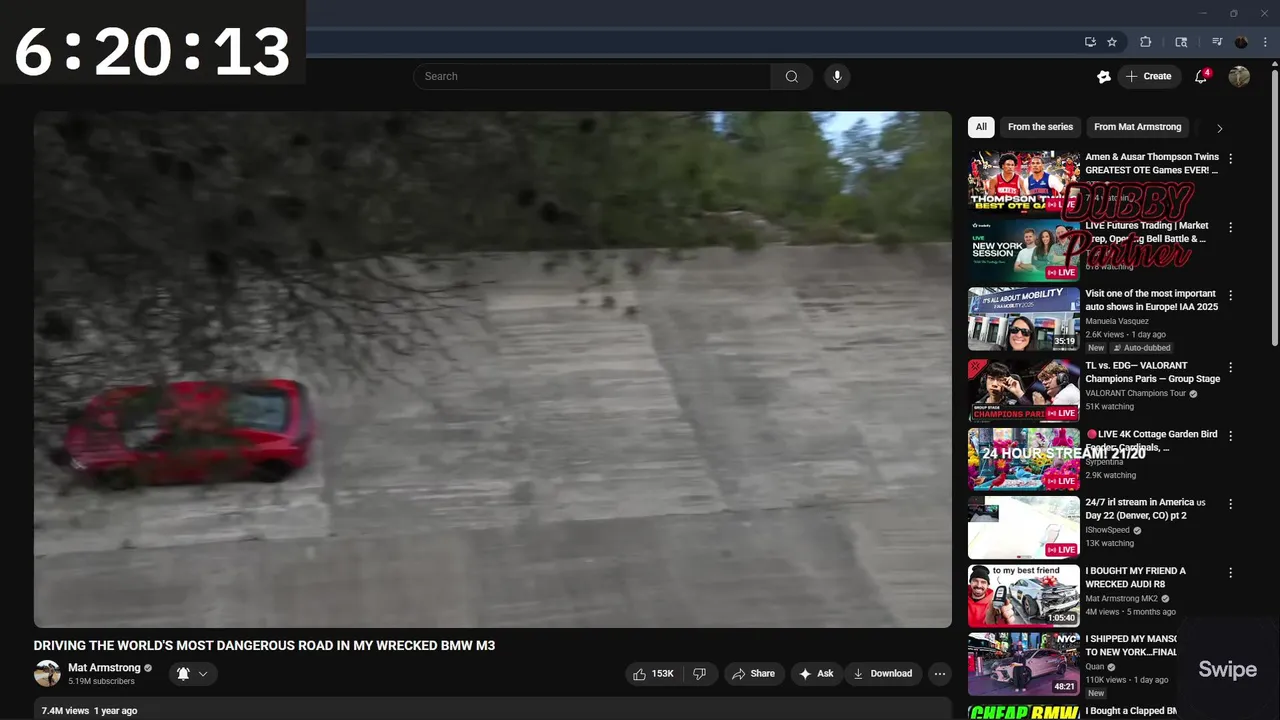Open options menu for Thompson Twins video
The width and height of the screenshot is (1280, 720).
point(1230,159)
